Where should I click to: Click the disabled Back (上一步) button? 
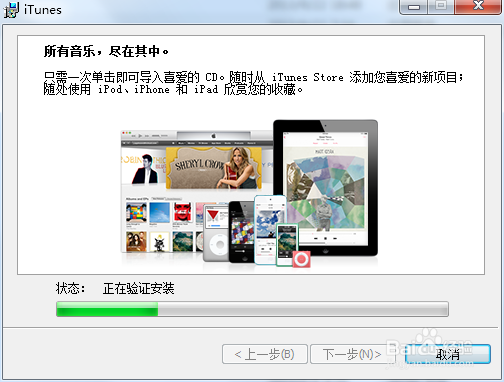point(265,354)
